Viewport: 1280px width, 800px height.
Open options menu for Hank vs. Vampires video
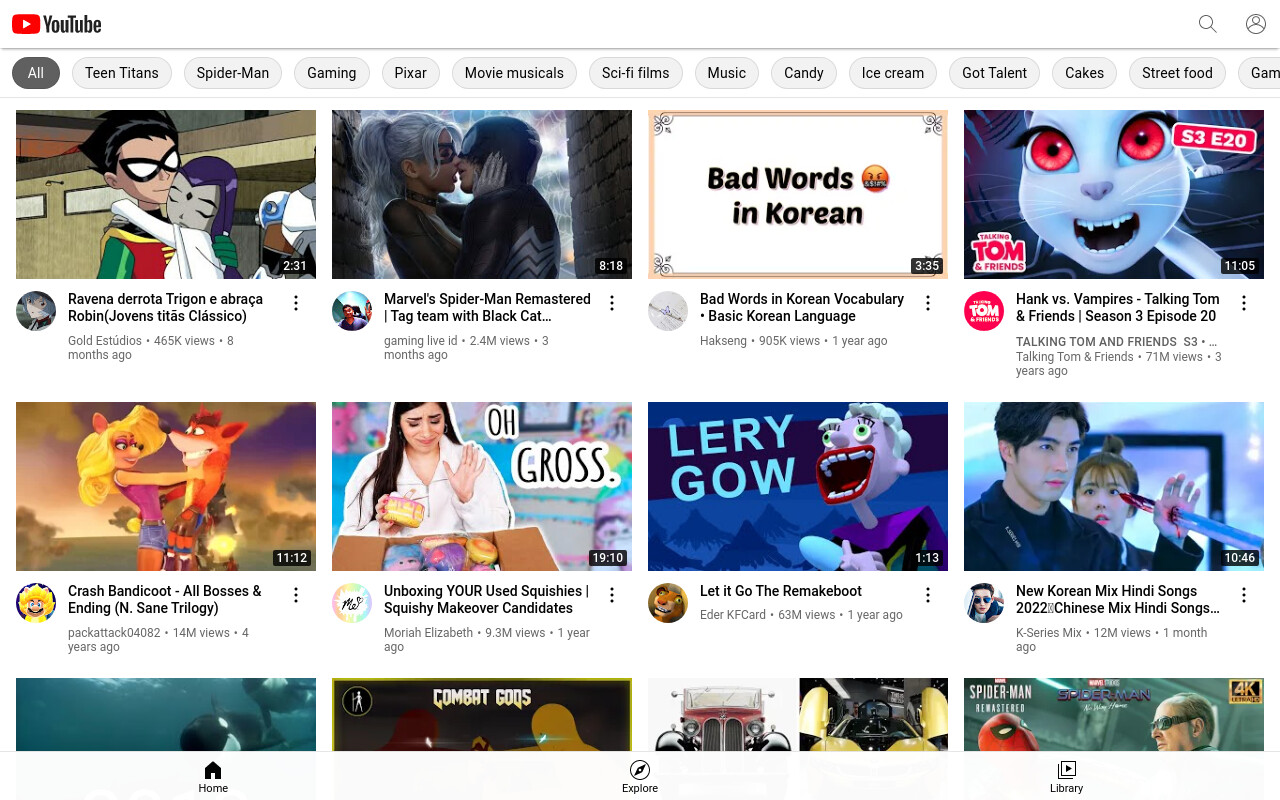coord(1244,303)
